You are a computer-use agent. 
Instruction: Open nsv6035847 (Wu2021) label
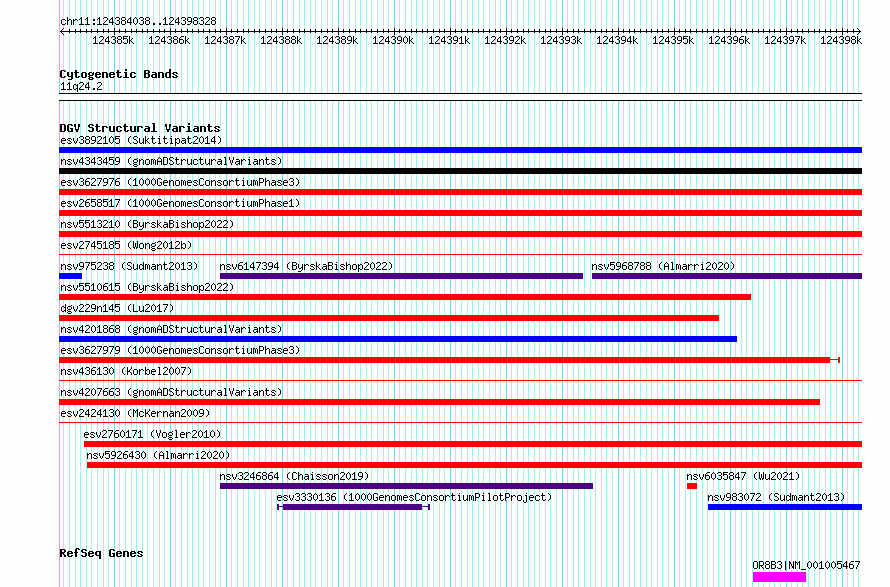point(743,476)
